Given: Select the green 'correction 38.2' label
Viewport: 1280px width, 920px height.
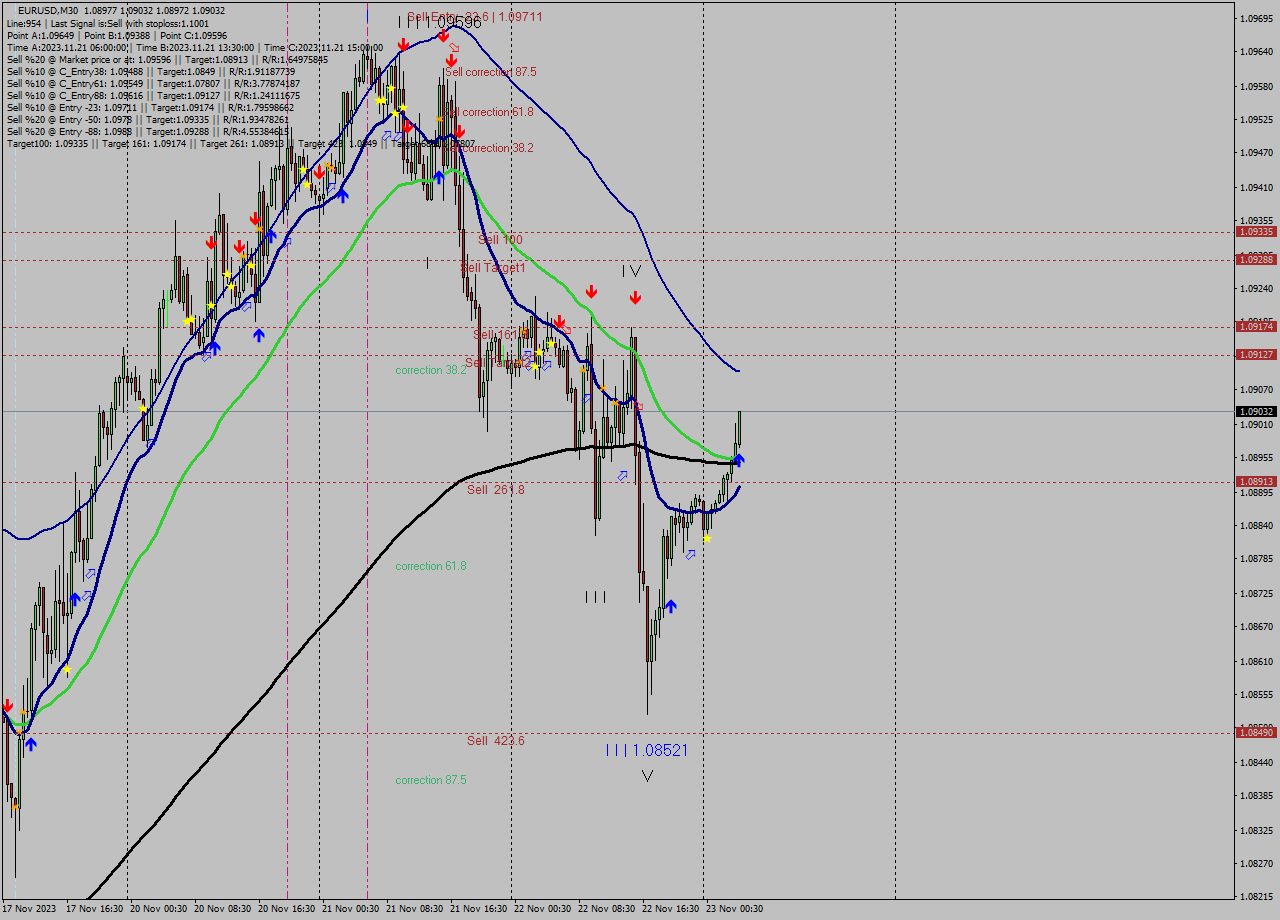Looking at the screenshot, I should [x=431, y=370].
